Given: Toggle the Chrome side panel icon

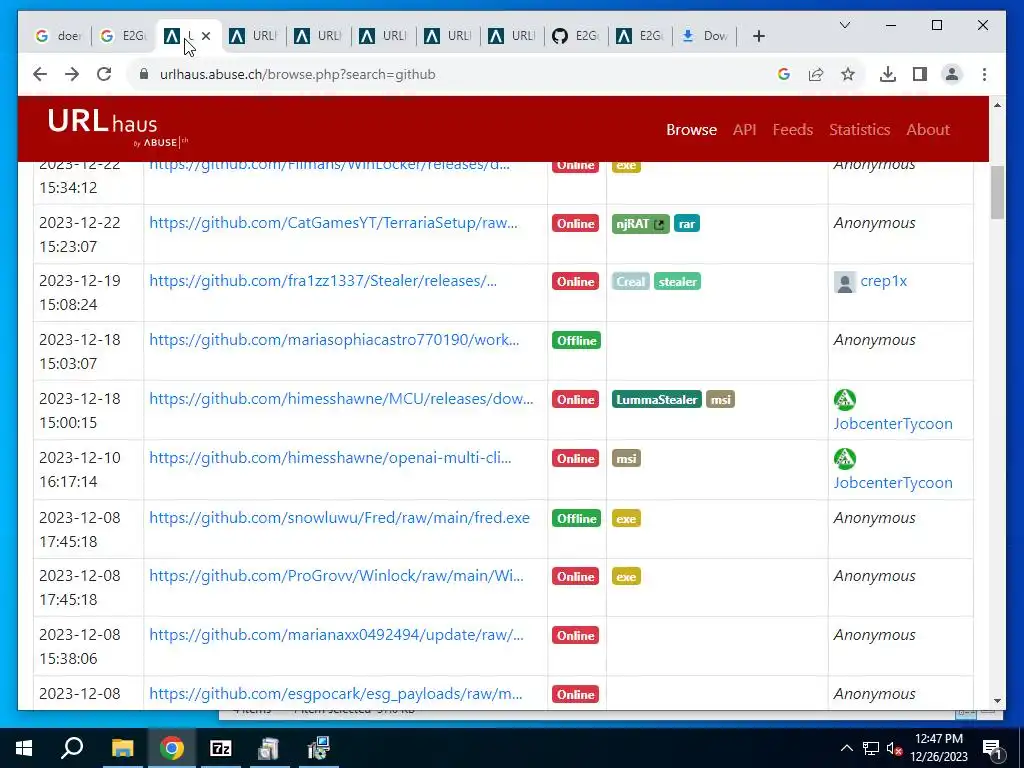Looking at the screenshot, I should (920, 74).
